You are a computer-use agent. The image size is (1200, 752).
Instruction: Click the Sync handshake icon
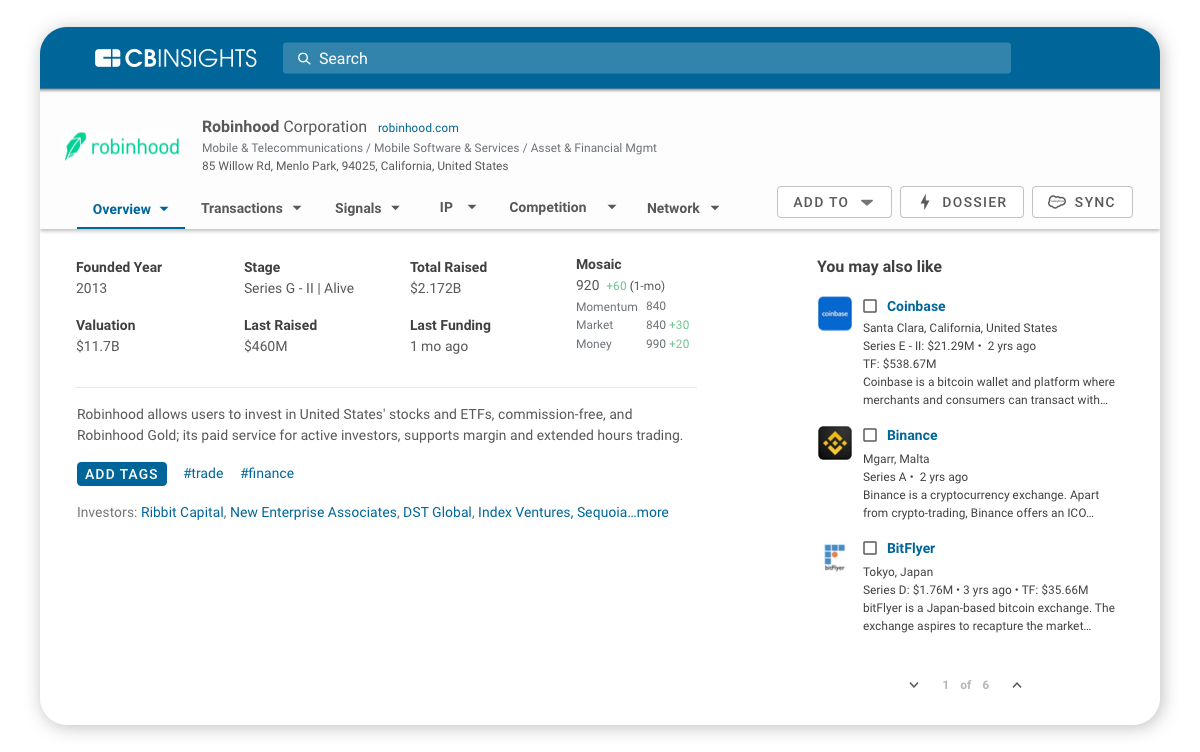tap(1057, 202)
